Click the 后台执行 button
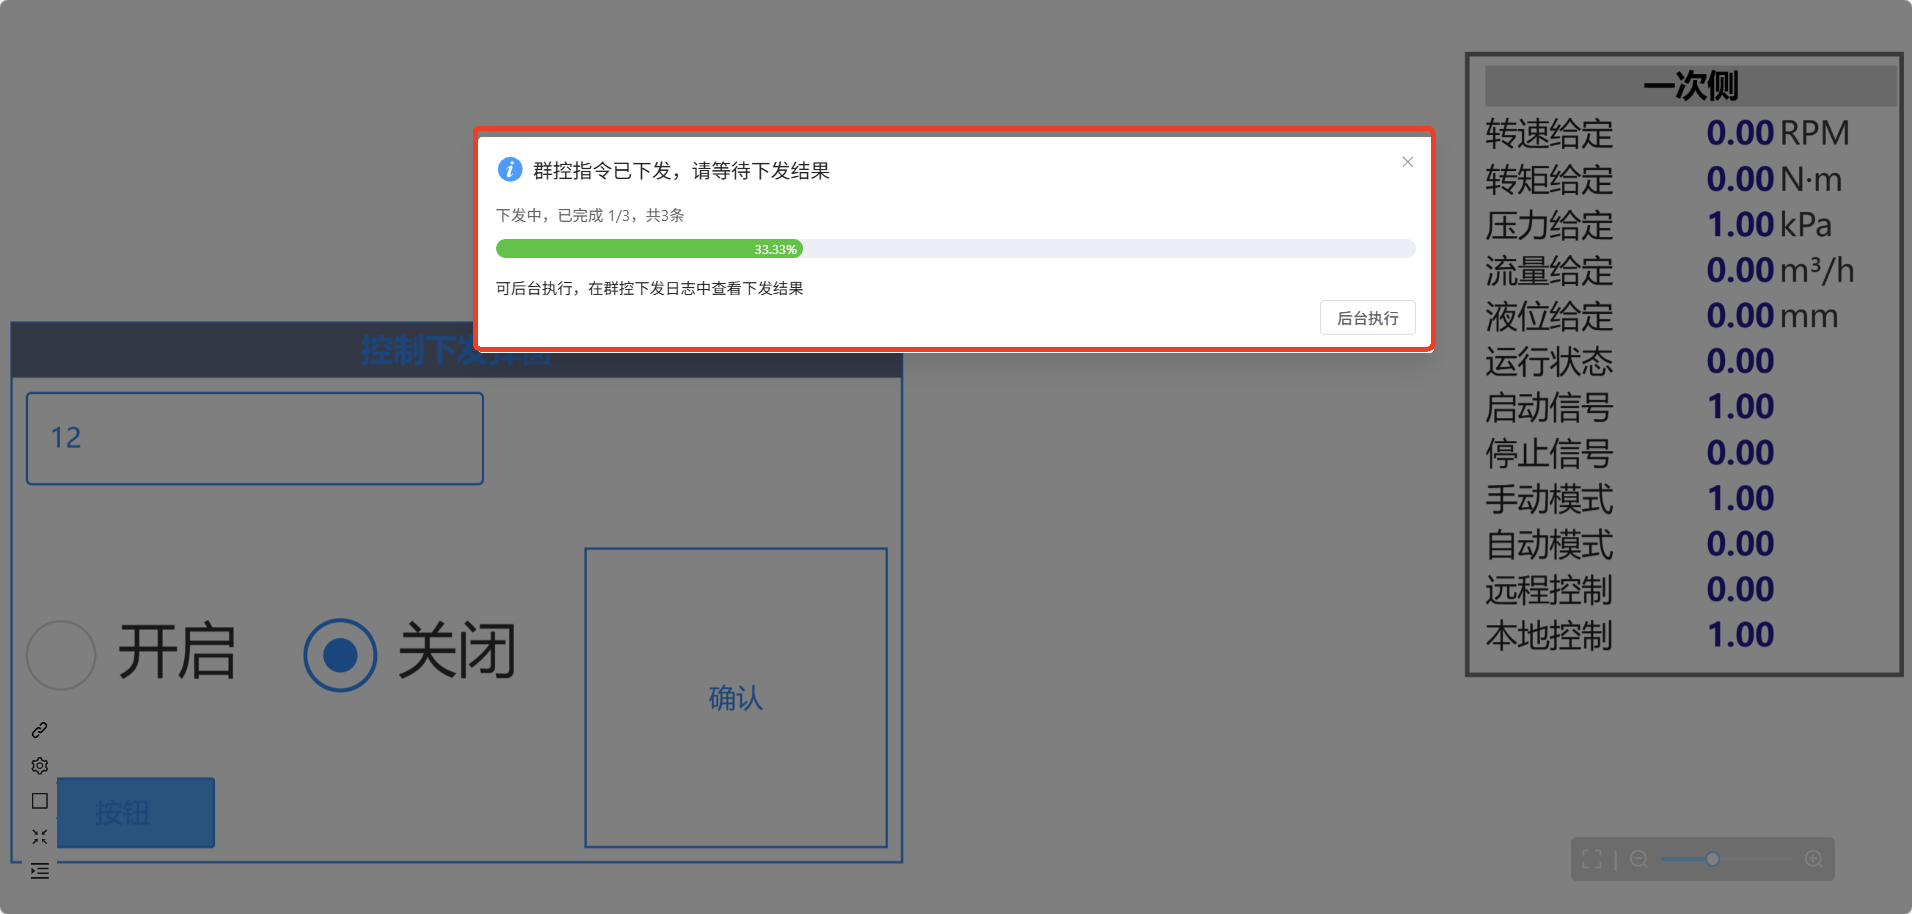This screenshot has width=1912, height=914. pyautogui.click(x=1367, y=318)
